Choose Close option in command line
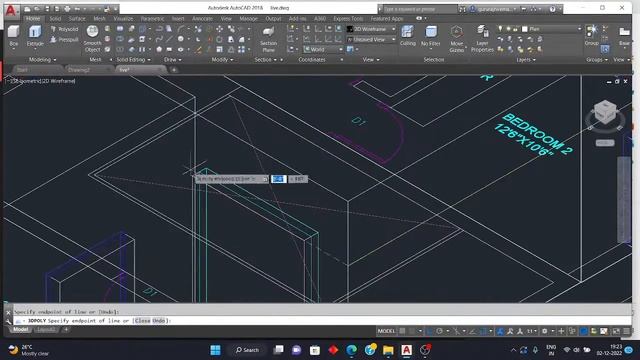 tap(142, 321)
